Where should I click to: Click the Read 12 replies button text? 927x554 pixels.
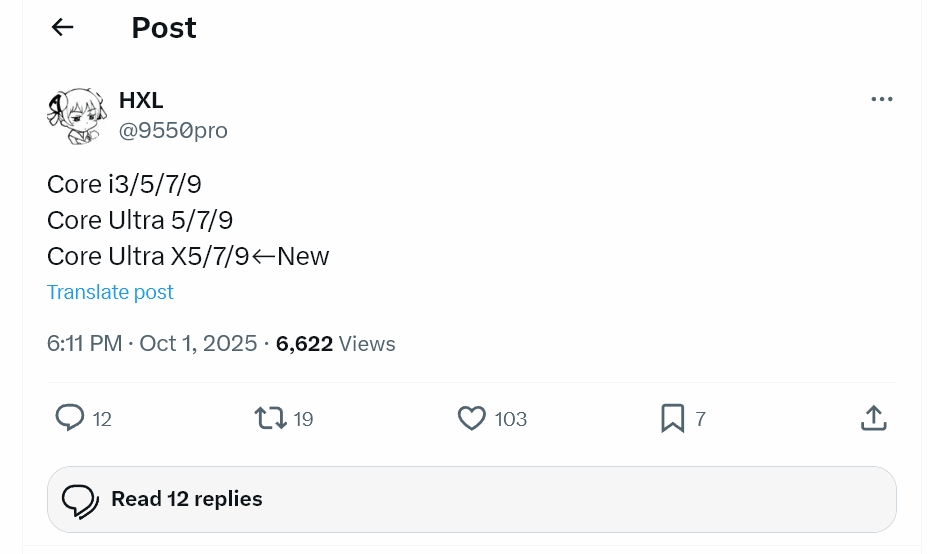click(x=186, y=499)
